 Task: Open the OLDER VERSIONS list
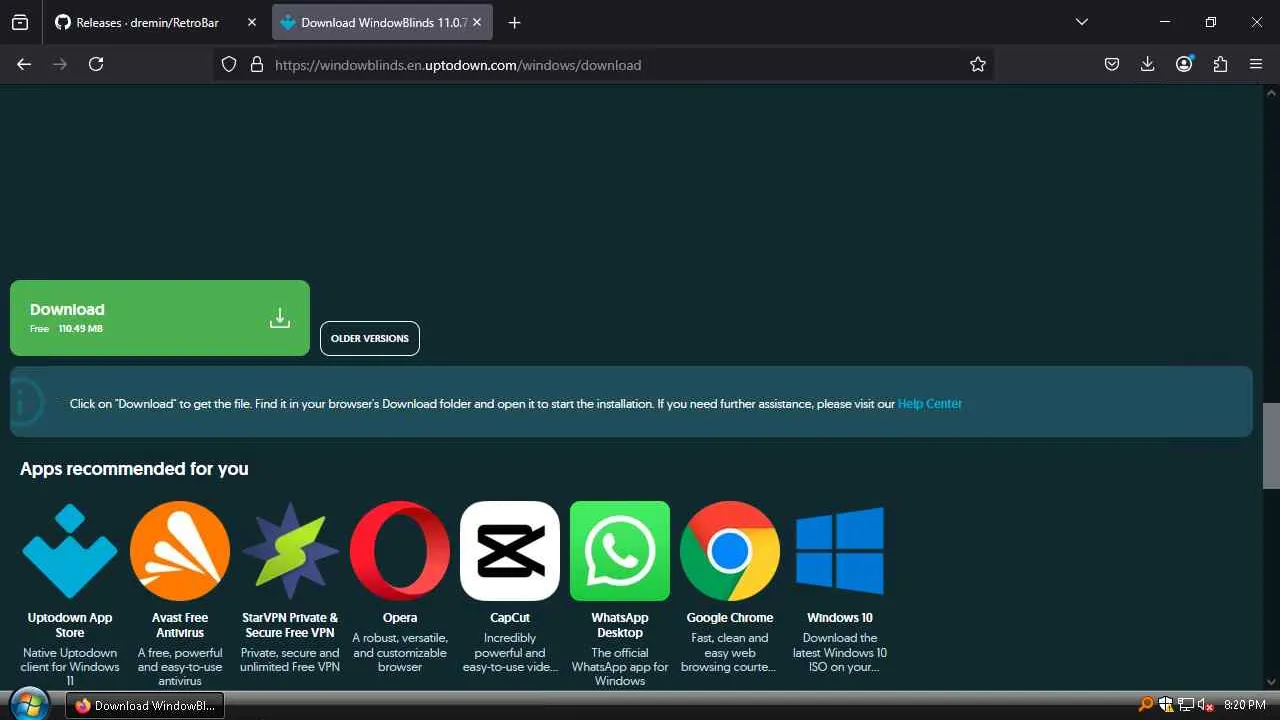click(370, 338)
